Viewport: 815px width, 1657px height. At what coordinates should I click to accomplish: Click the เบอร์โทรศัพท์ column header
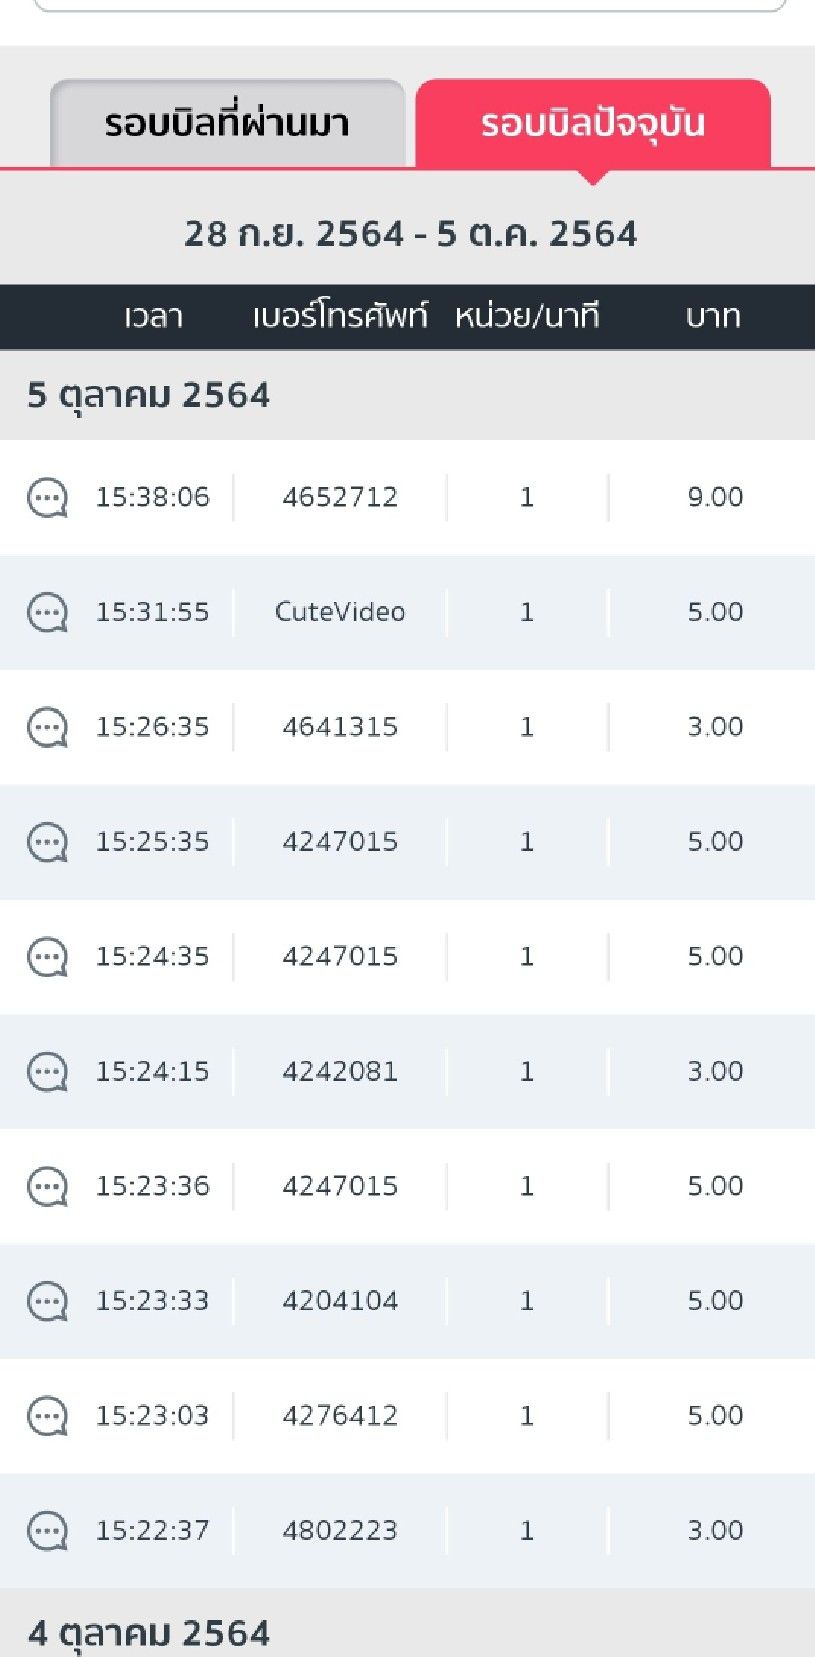[340, 317]
